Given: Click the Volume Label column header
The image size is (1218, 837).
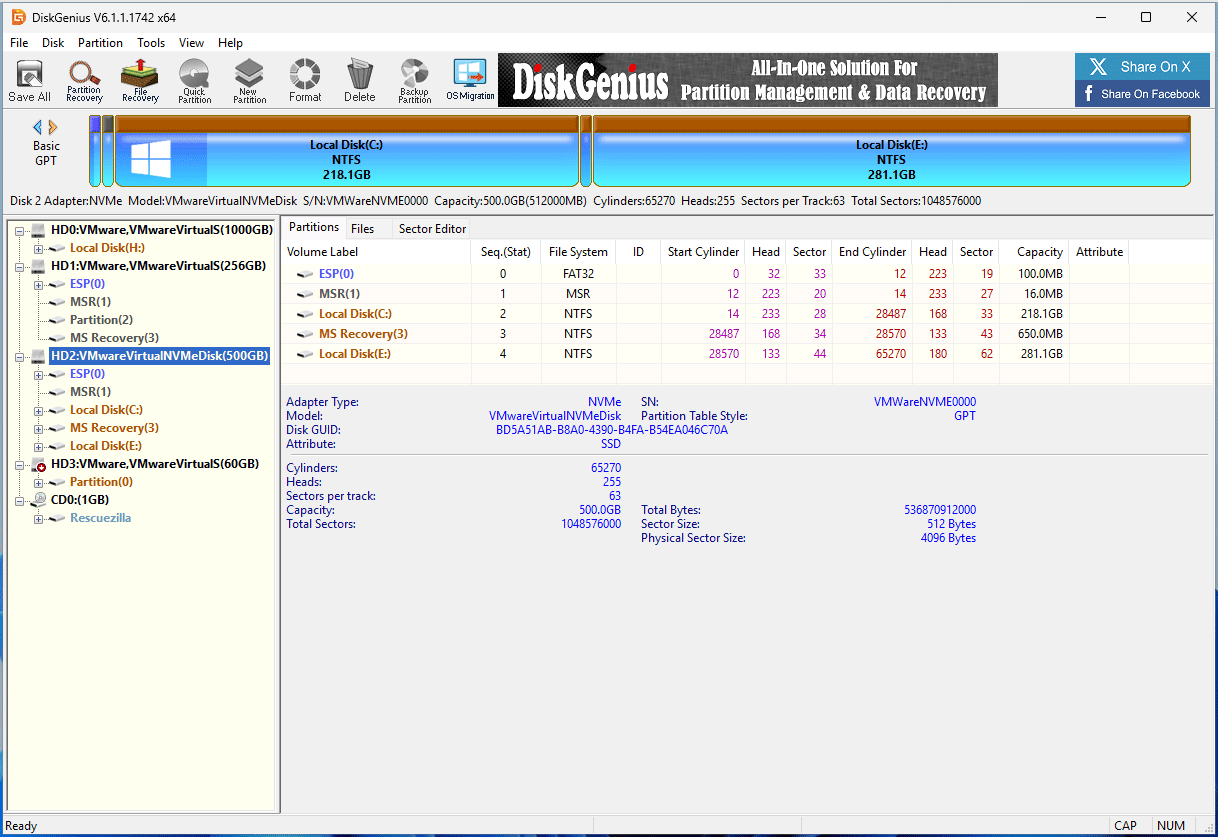Looking at the screenshot, I should (376, 252).
